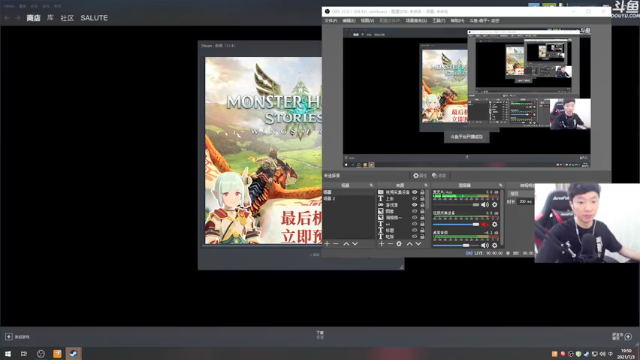Mute the desktop audio speaker icon (third channel)

click(x=484, y=245)
